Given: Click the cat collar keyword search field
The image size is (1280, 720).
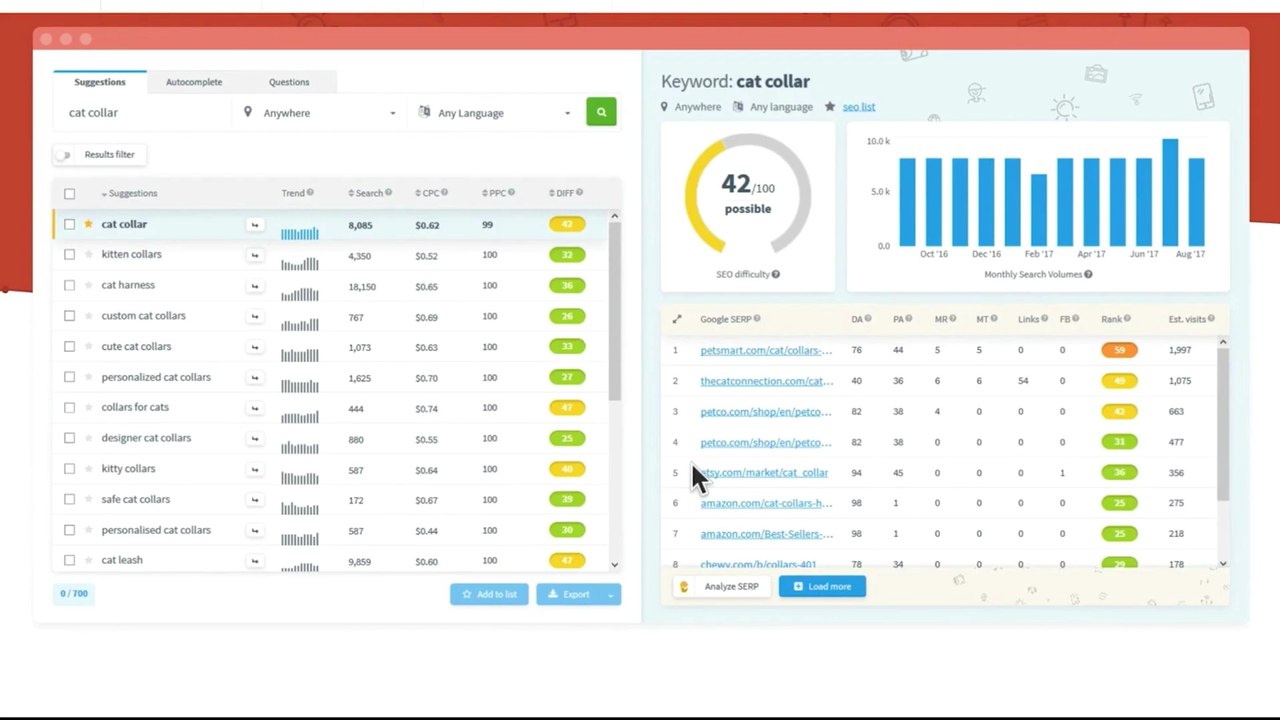Looking at the screenshot, I should pyautogui.click(x=142, y=113).
